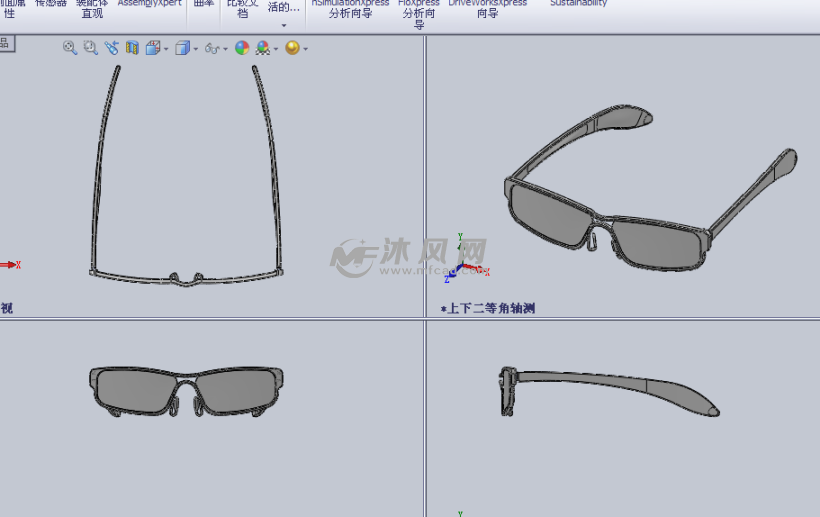Click the AssemblyXpert button
This screenshot has width=820, height=517.
click(x=150, y=4)
